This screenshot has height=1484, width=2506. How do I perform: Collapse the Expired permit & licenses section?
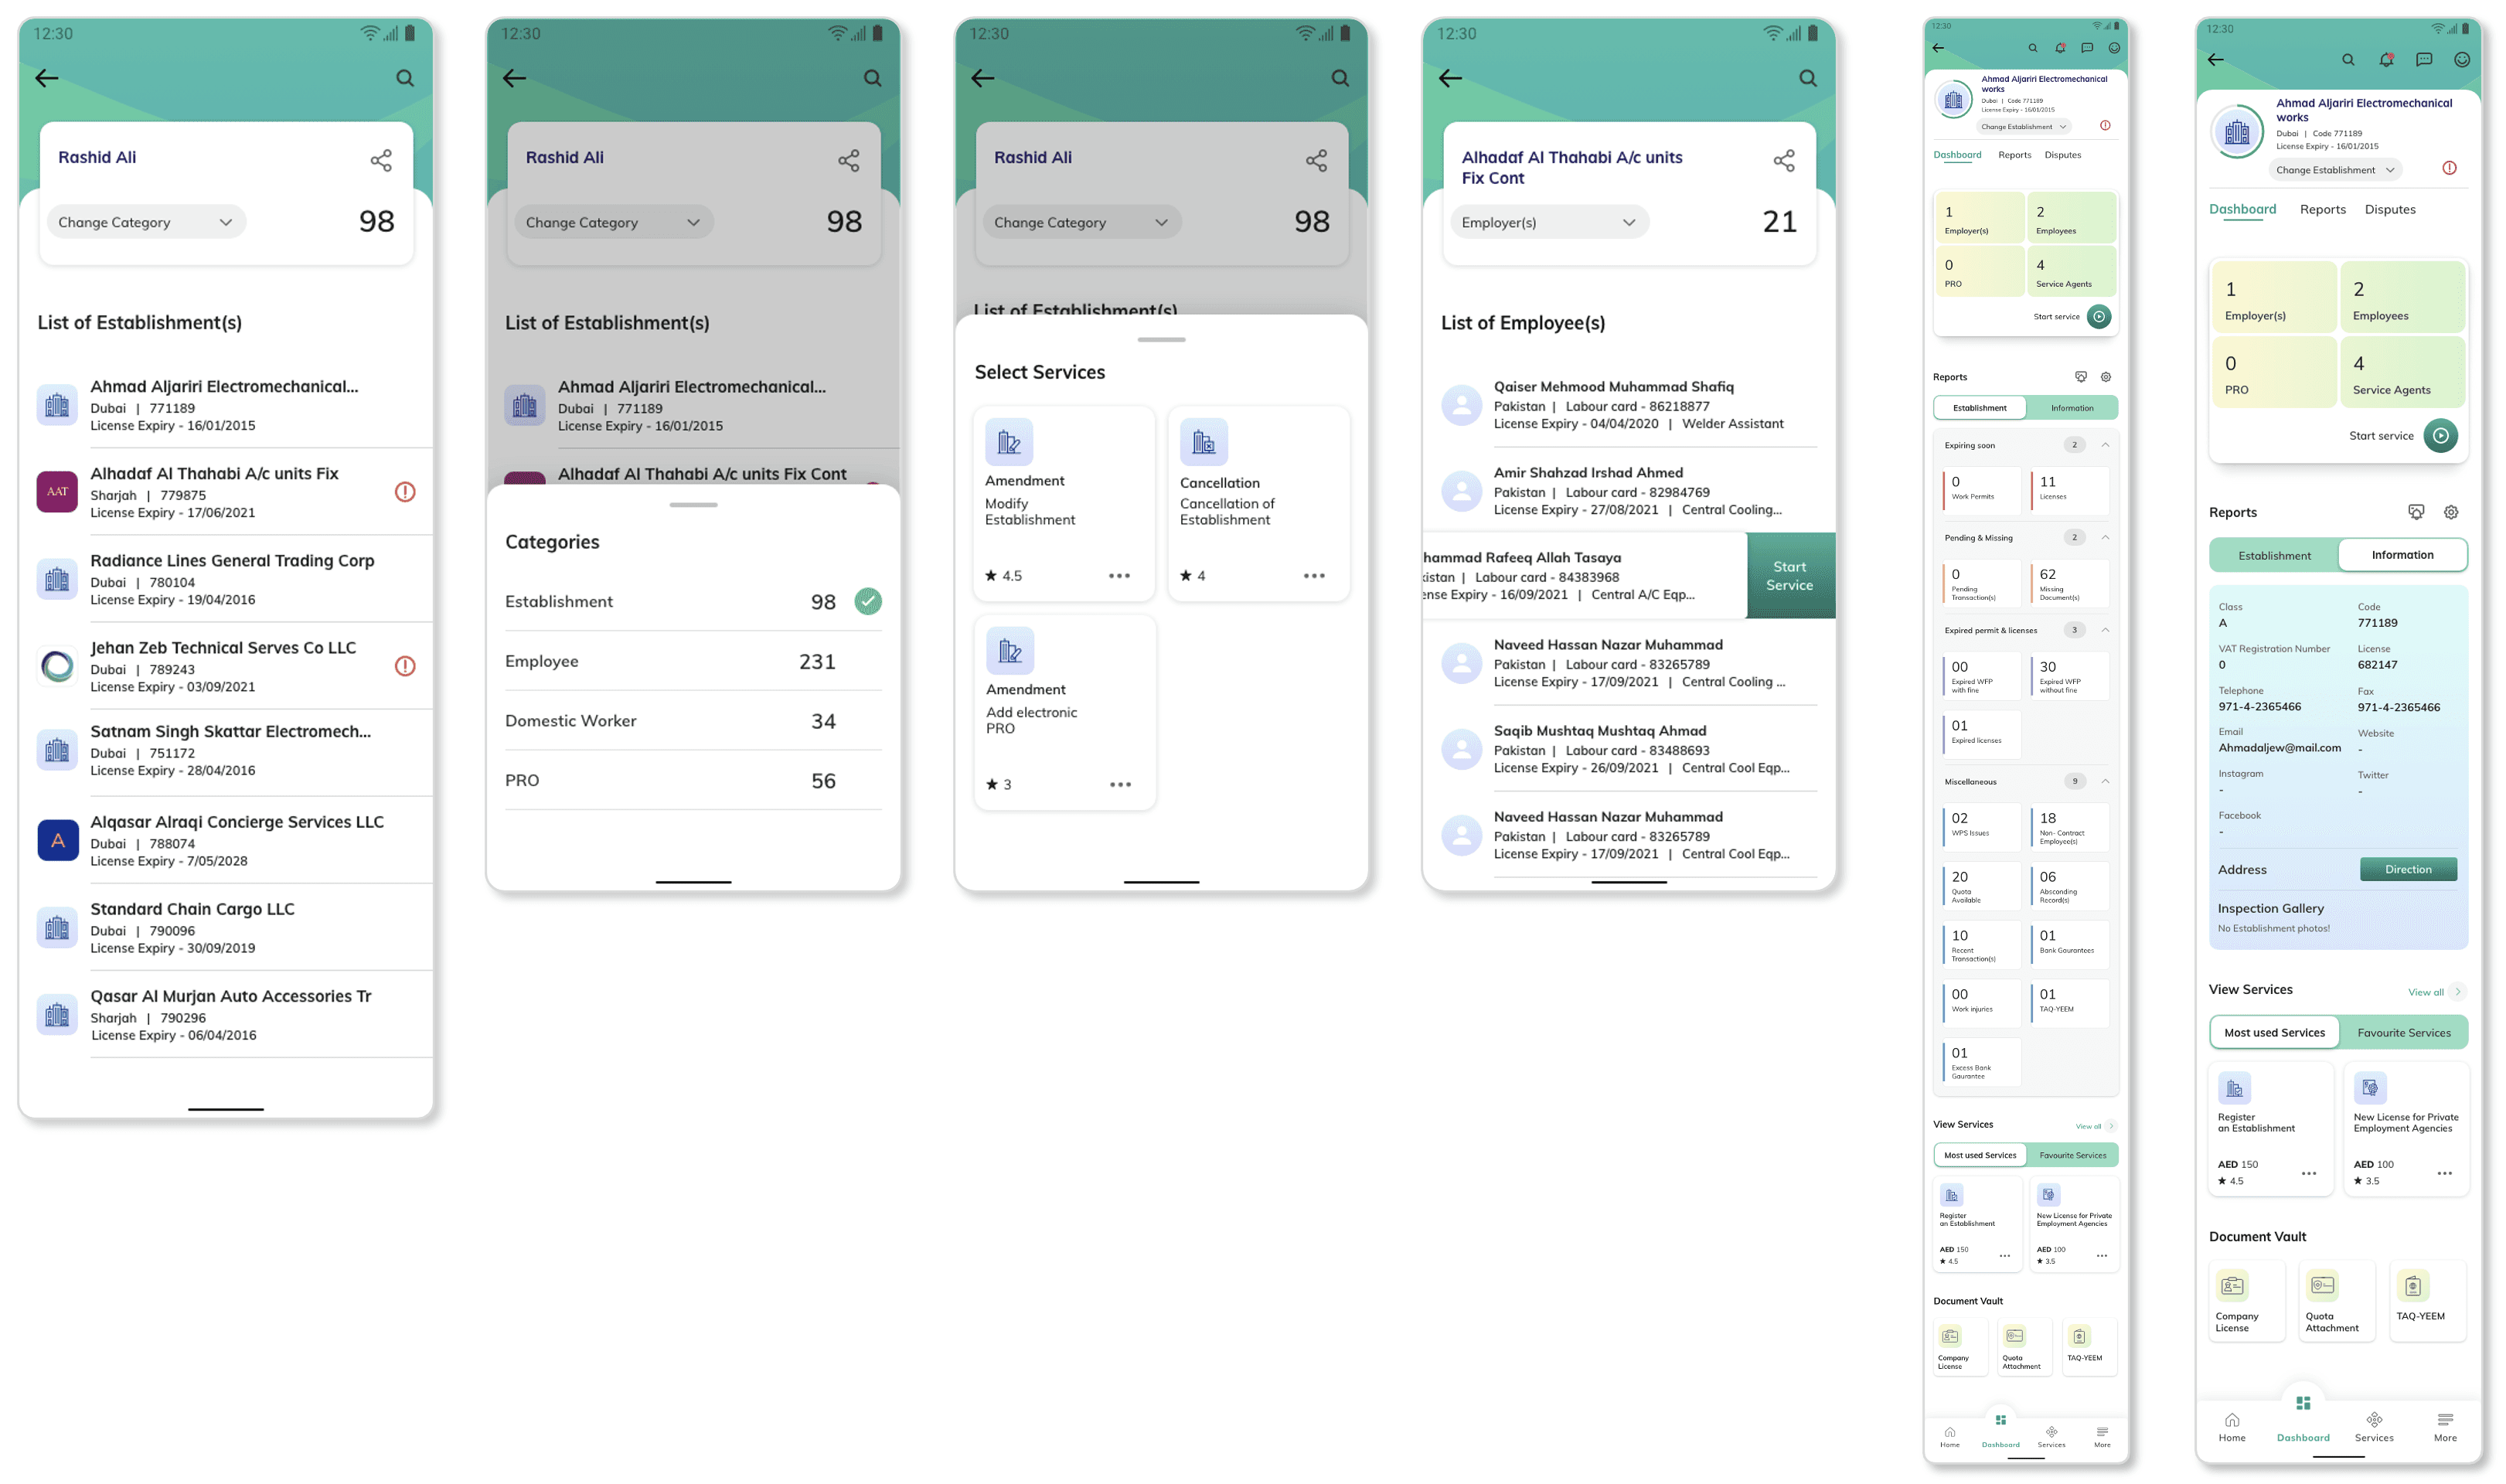(2105, 630)
